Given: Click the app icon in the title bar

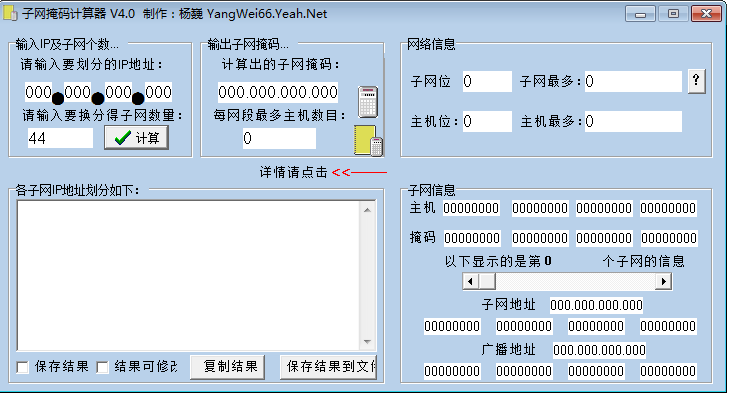Looking at the screenshot, I should [11, 13].
